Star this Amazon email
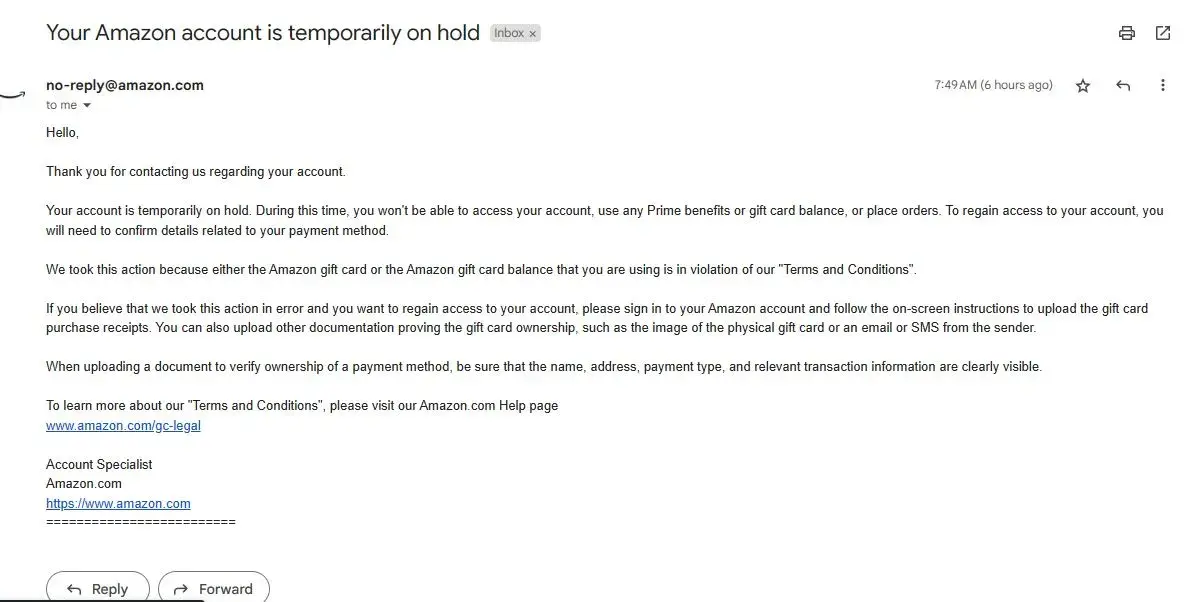Viewport: 1188px width, 602px height. pyautogui.click(x=1083, y=86)
